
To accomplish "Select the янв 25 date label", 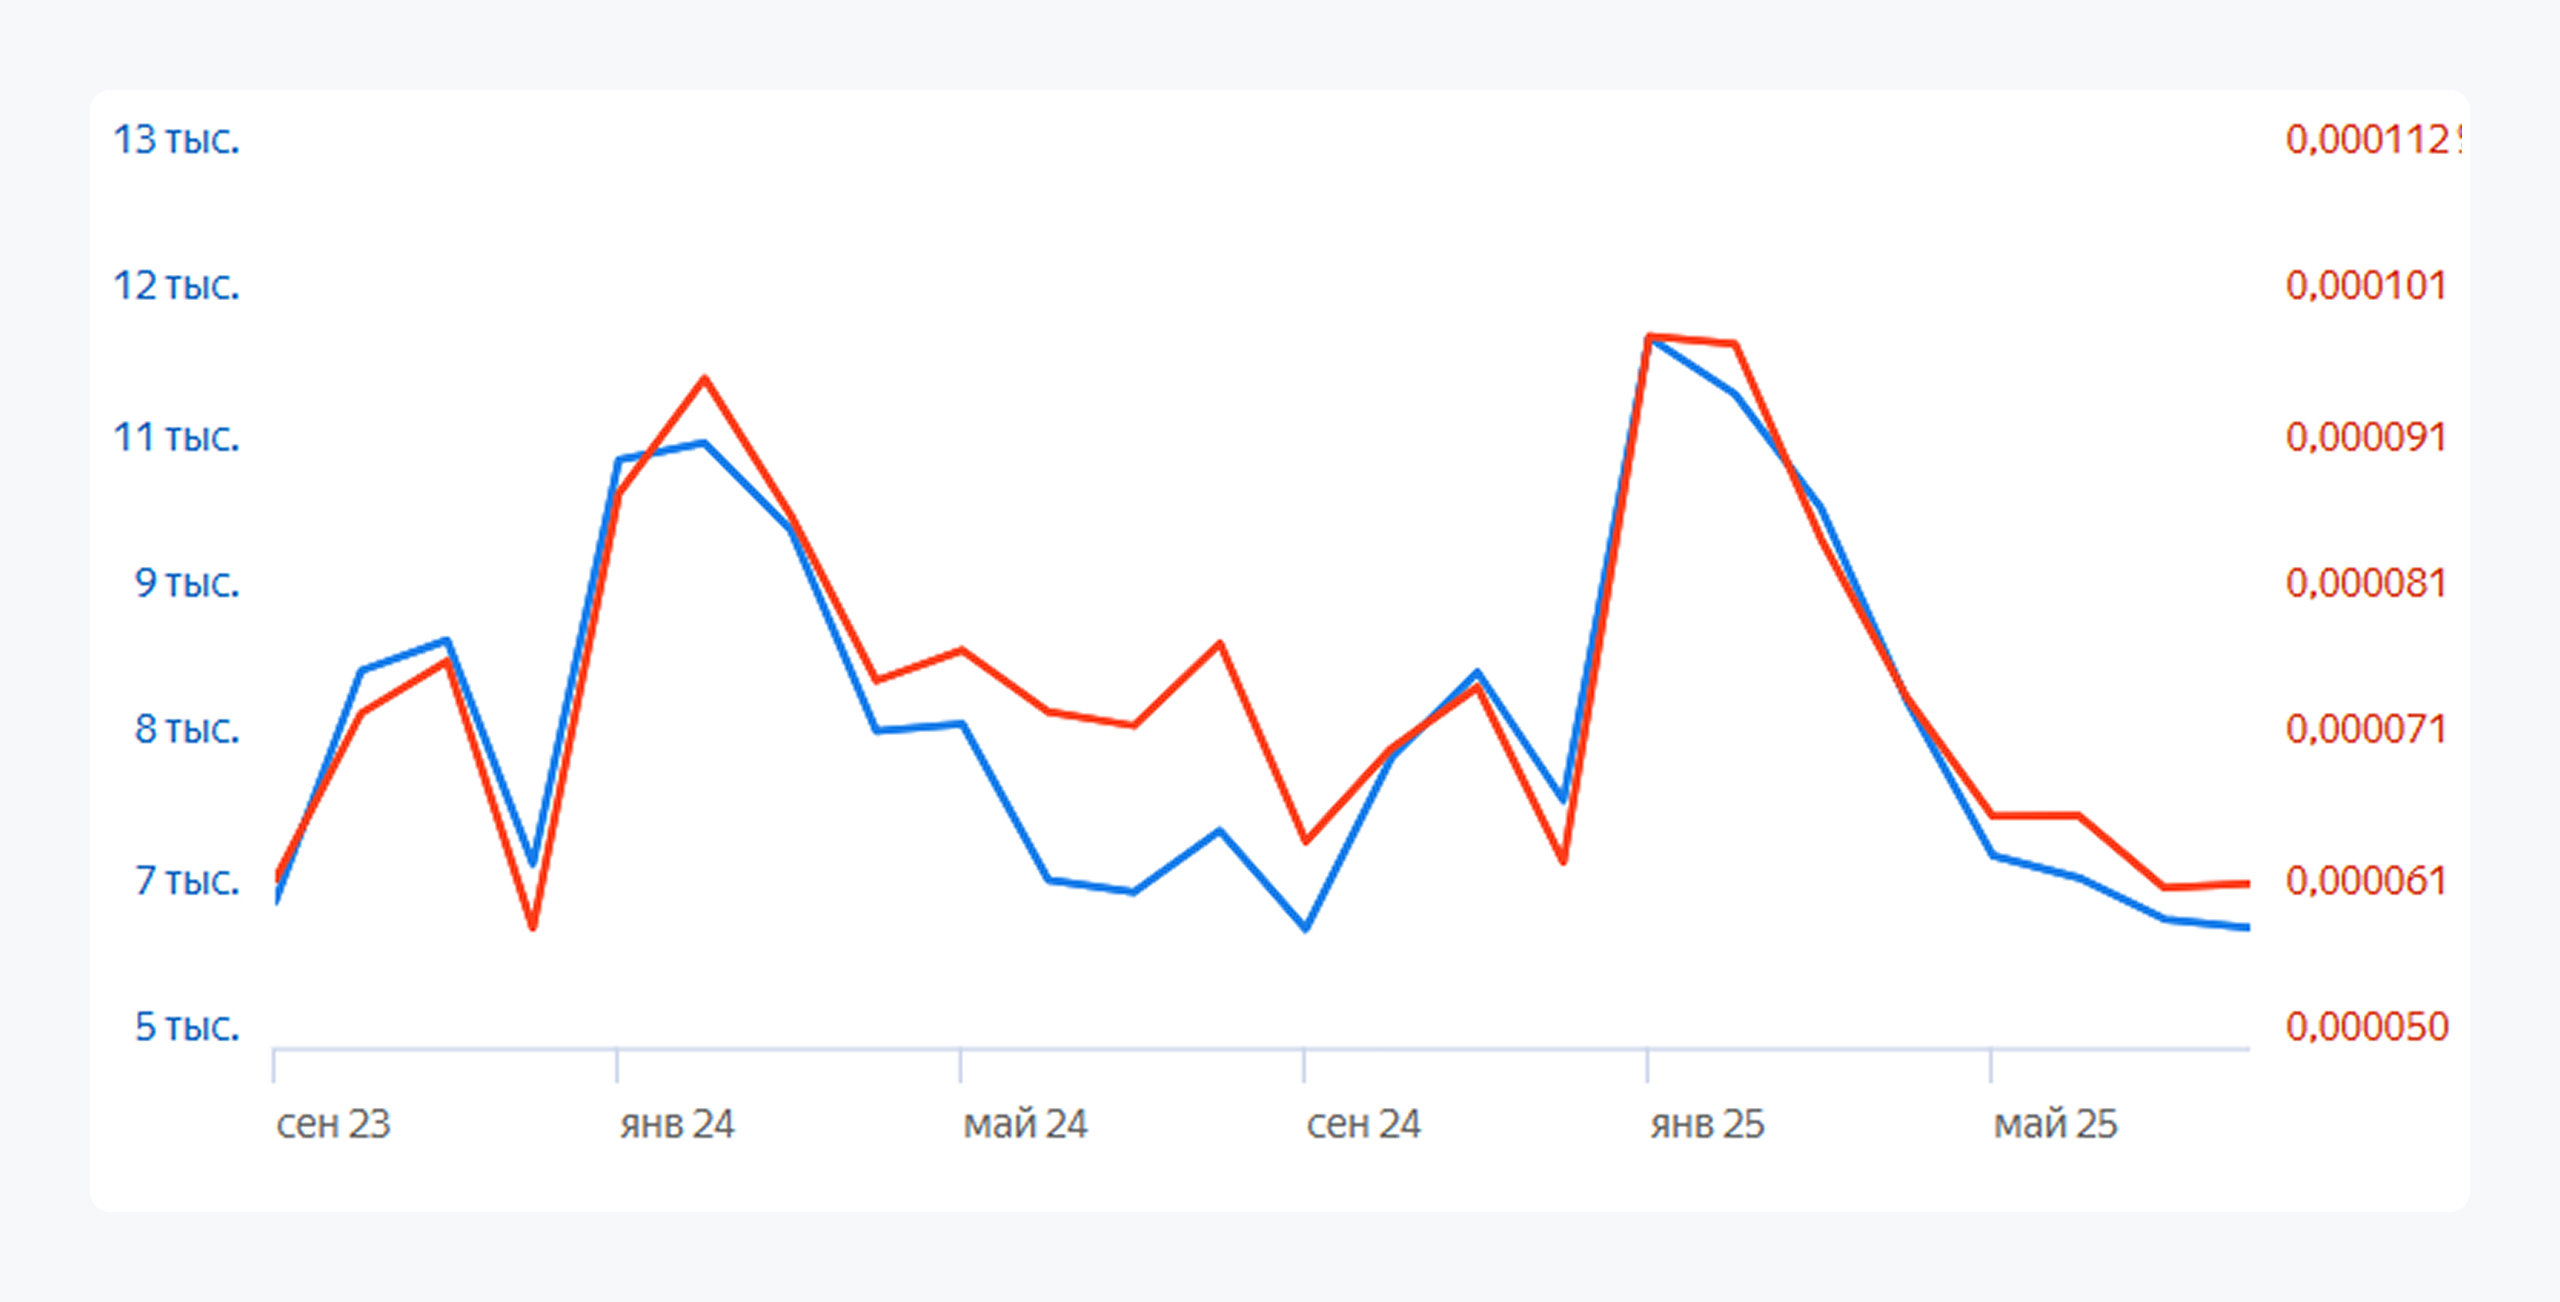I will coord(1707,1125).
